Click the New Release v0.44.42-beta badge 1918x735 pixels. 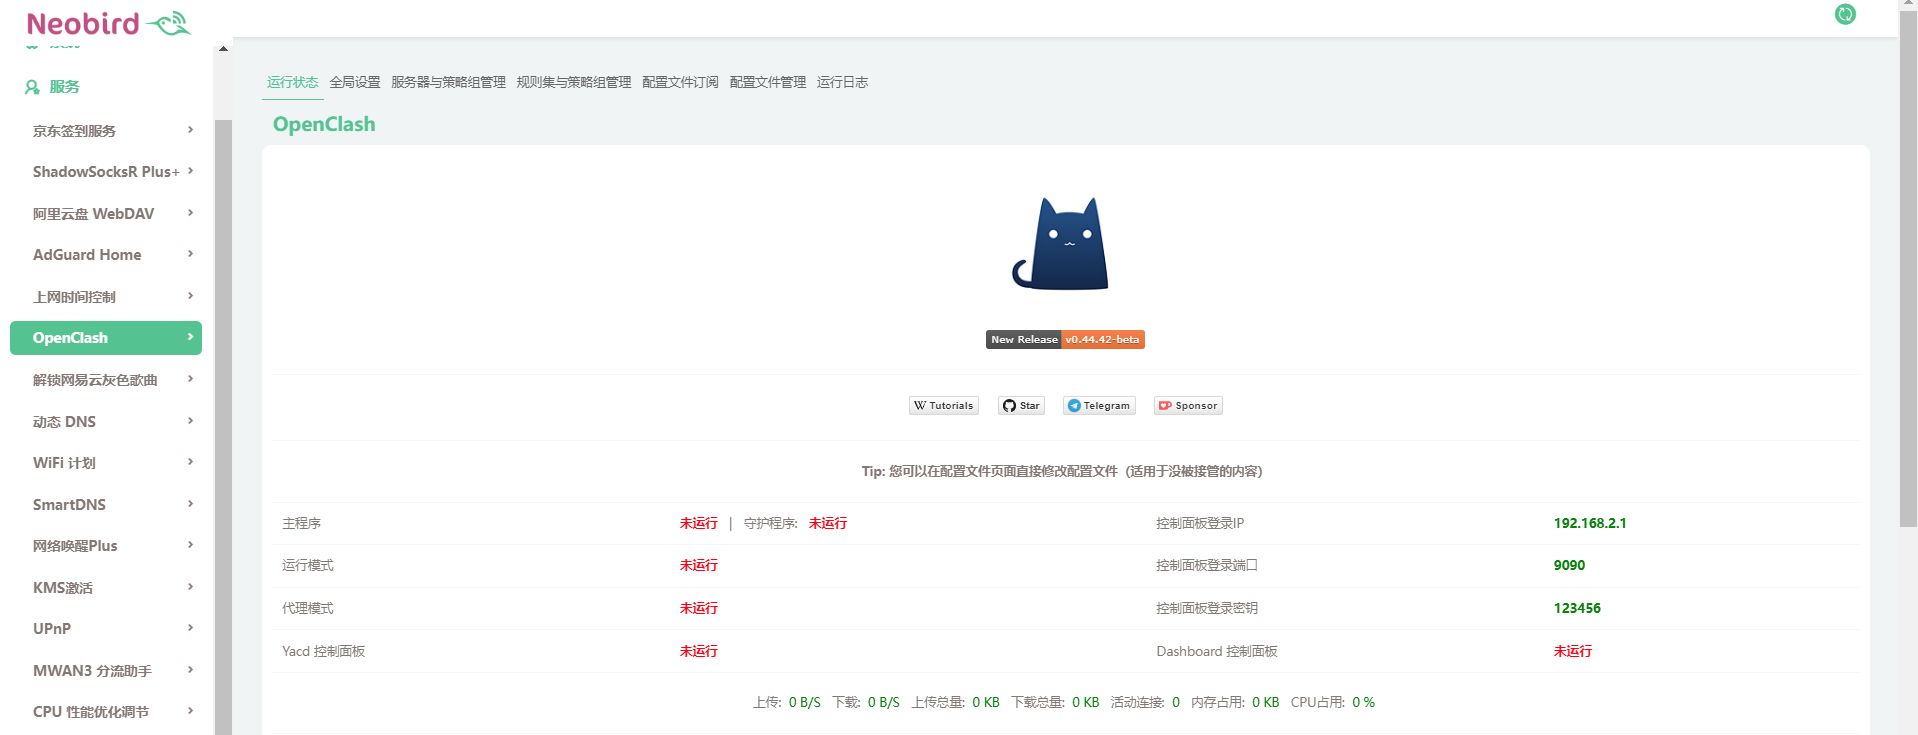[1064, 340]
